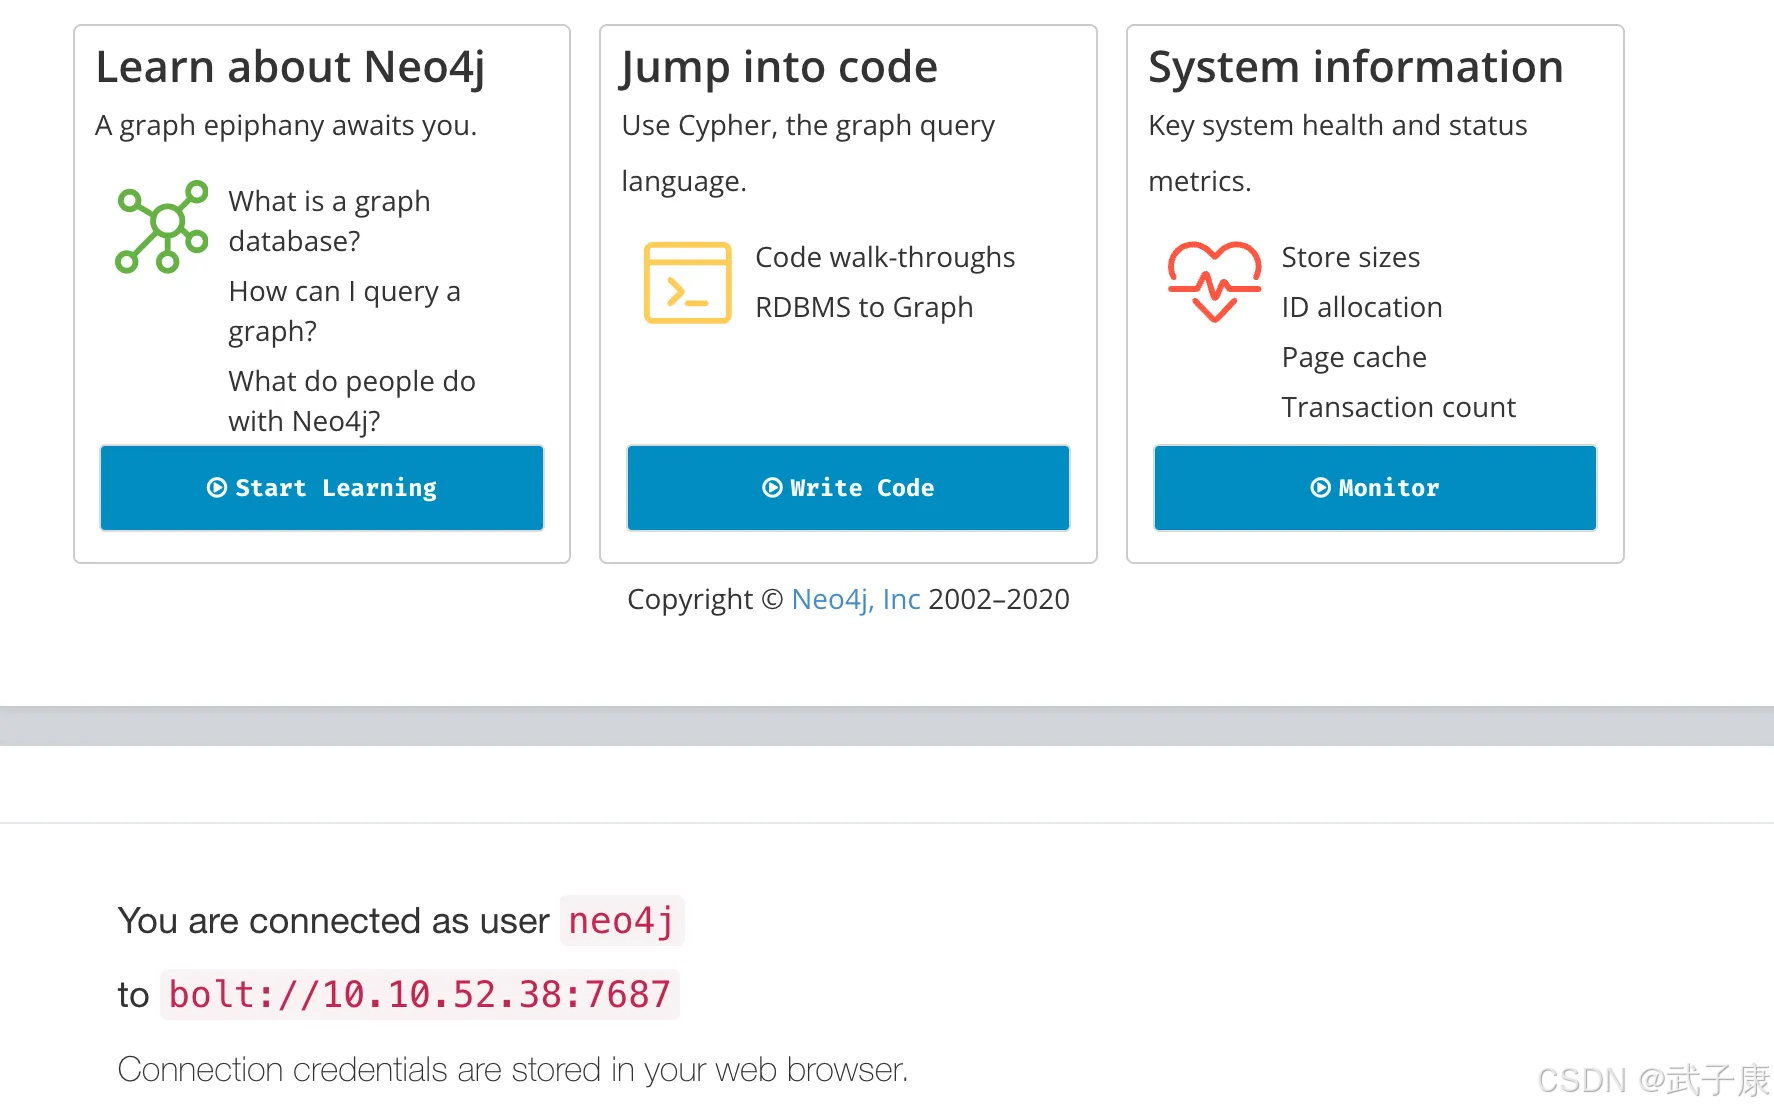Image resolution: width=1774 pixels, height=1110 pixels.
Task: View the ID allocation metric
Action: point(1362,307)
